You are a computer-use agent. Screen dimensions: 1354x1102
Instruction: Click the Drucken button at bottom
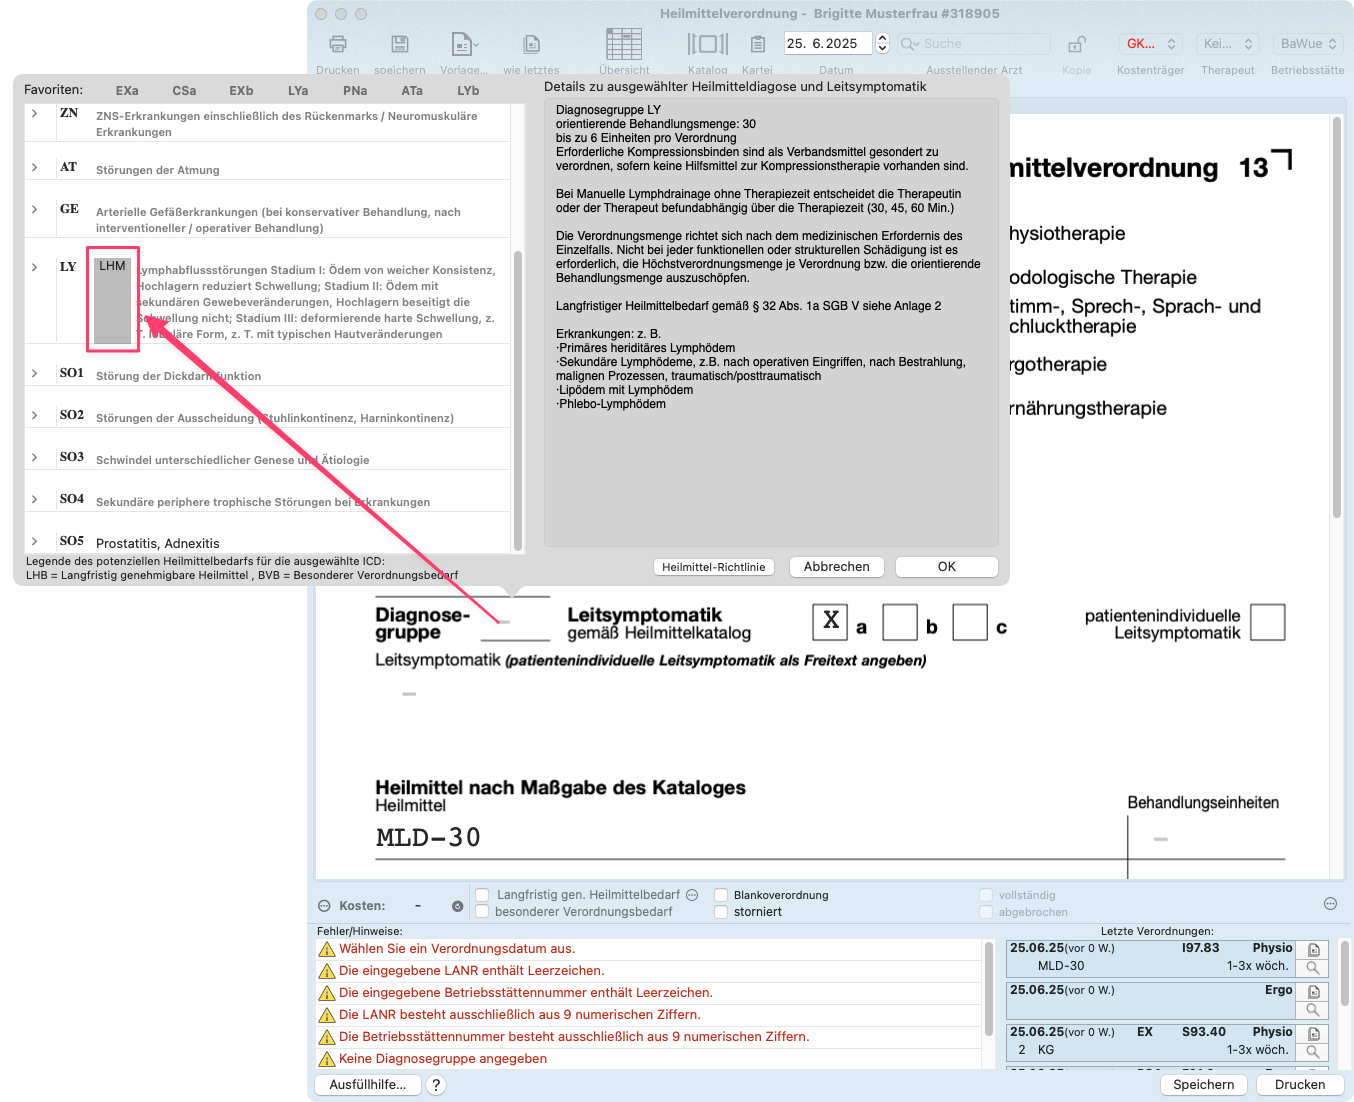[x=1300, y=1085]
